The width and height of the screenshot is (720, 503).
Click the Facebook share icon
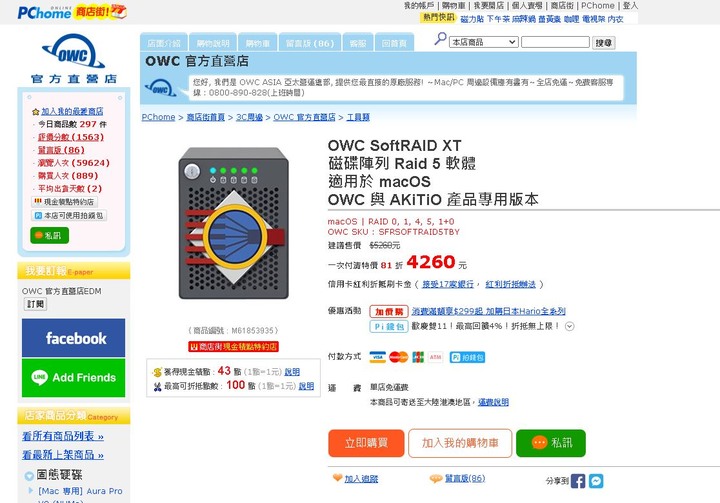coord(578,481)
